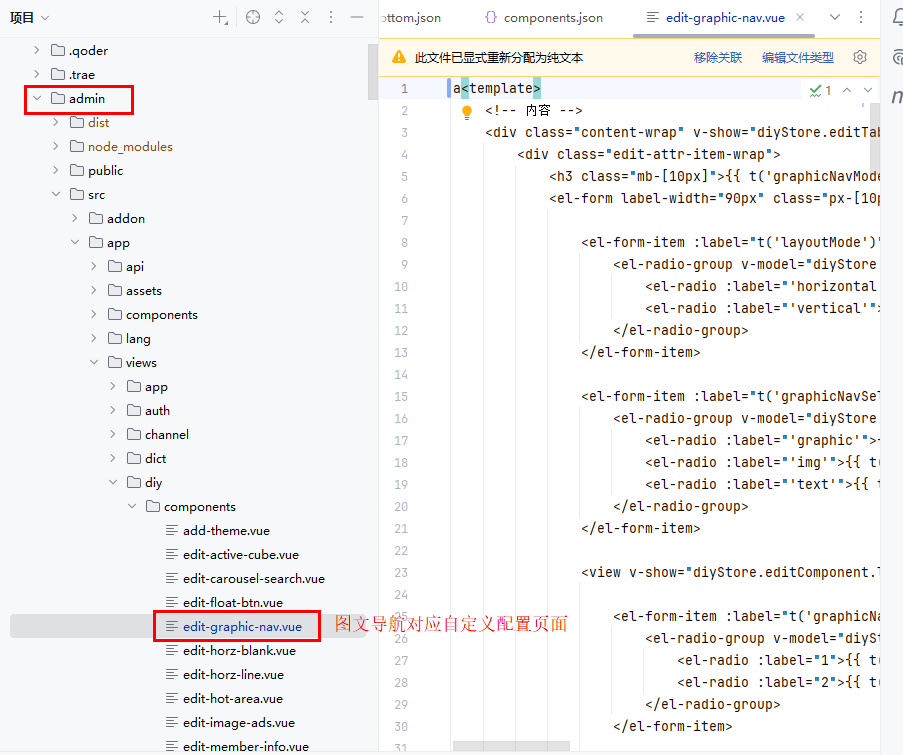903x755 pixels.
Task: Click 移除关联 link
Action: click(718, 58)
